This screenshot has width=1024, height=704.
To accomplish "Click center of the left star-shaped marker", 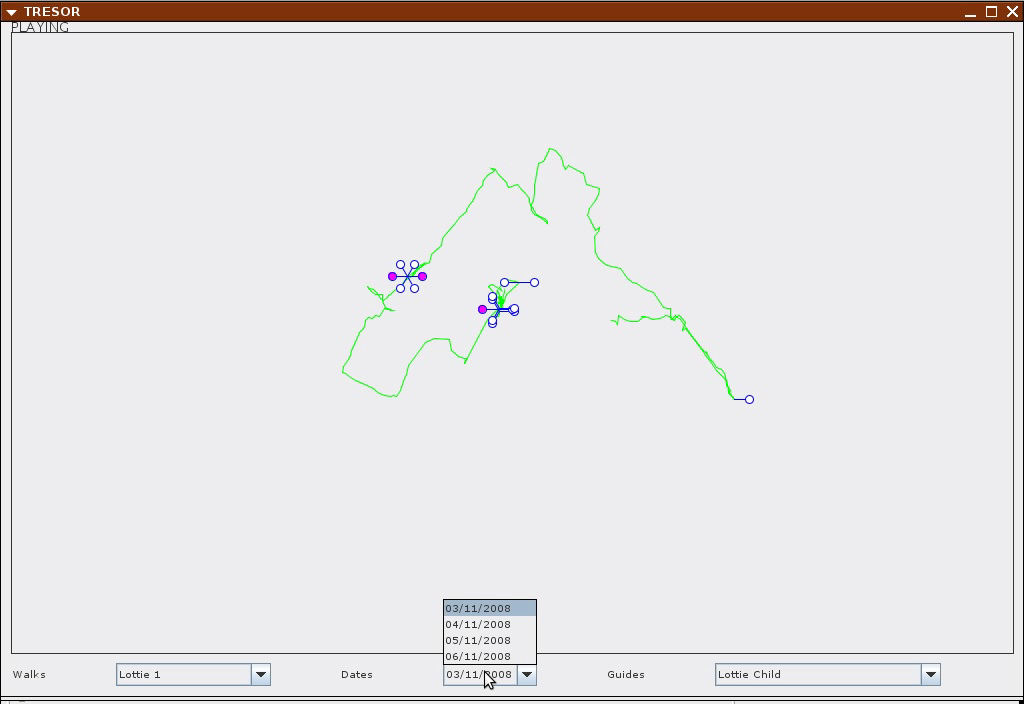I will pyautogui.click(x=408, y=277).
